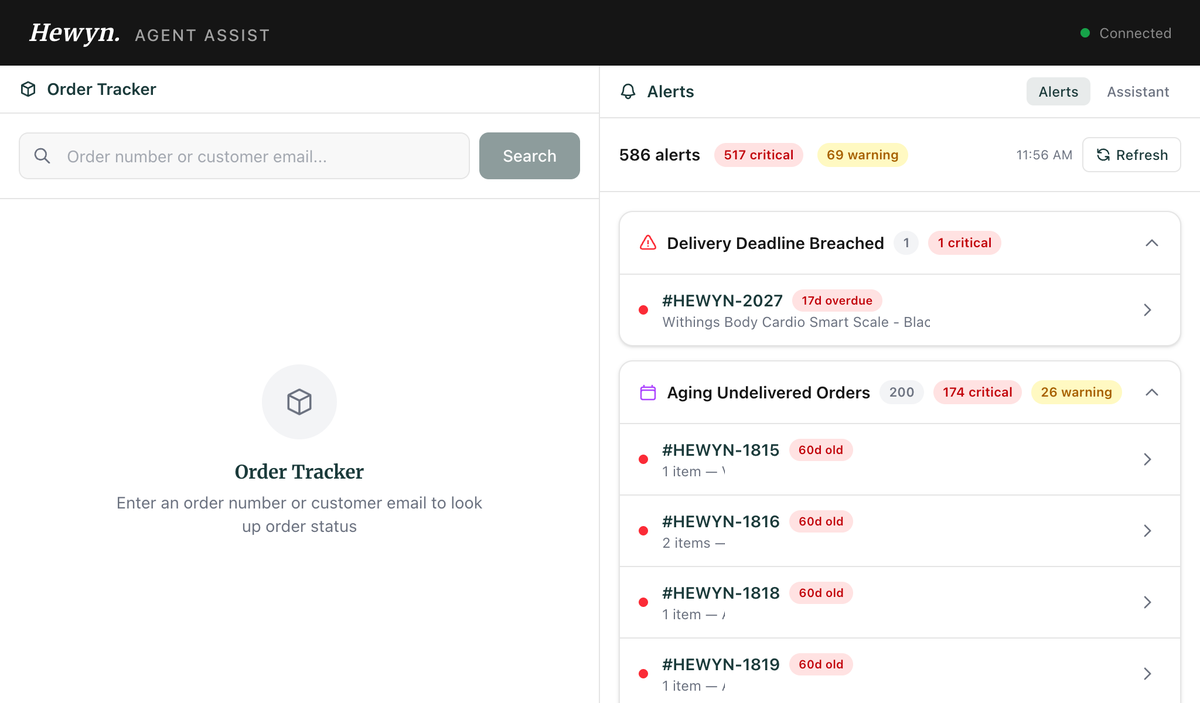Open details for order #HEWYN-1816
The image size is (1200, 703).
coord(1147,531)
